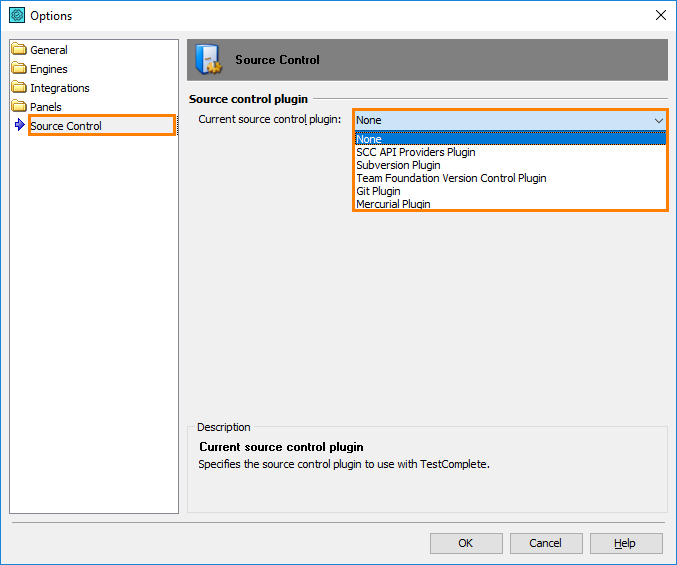Pick Subversion Plugin from the list
Viewport: 677px width, 565px height.
pos(398,165)
